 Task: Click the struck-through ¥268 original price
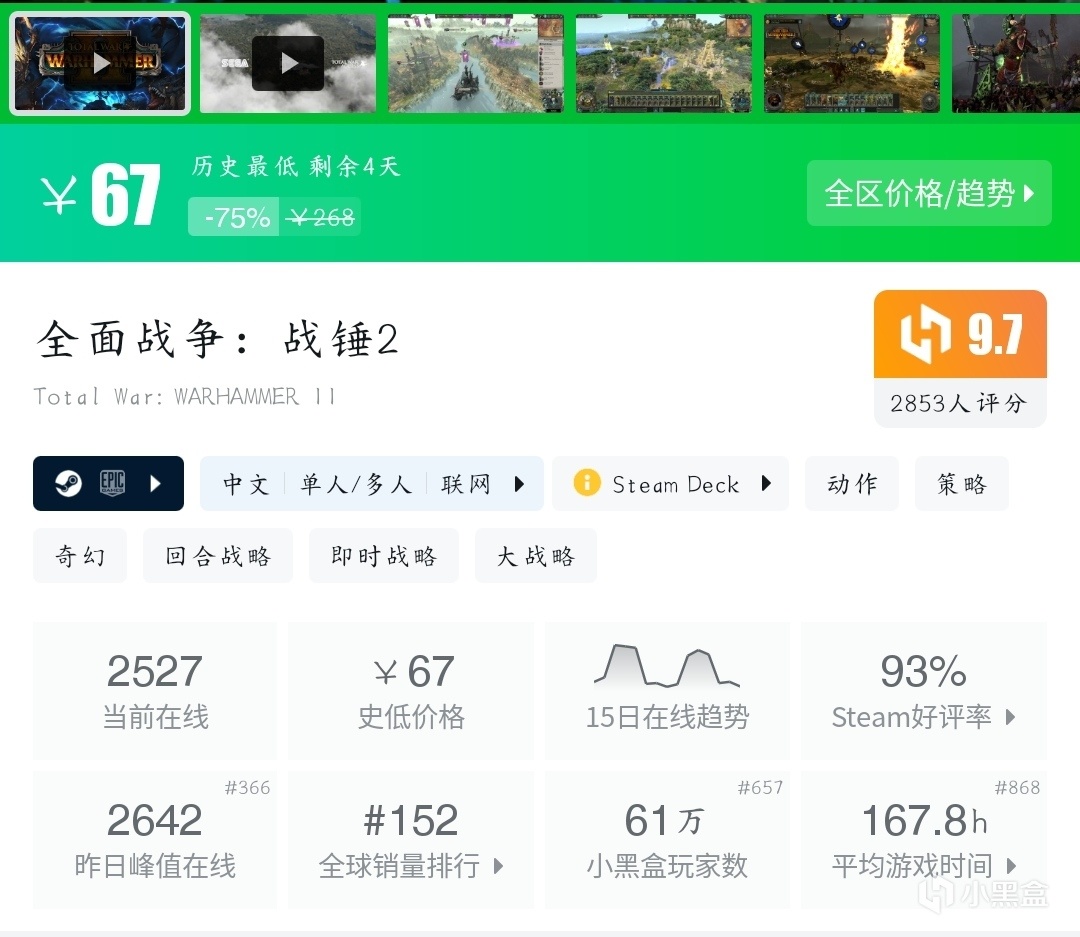point(320,218)
